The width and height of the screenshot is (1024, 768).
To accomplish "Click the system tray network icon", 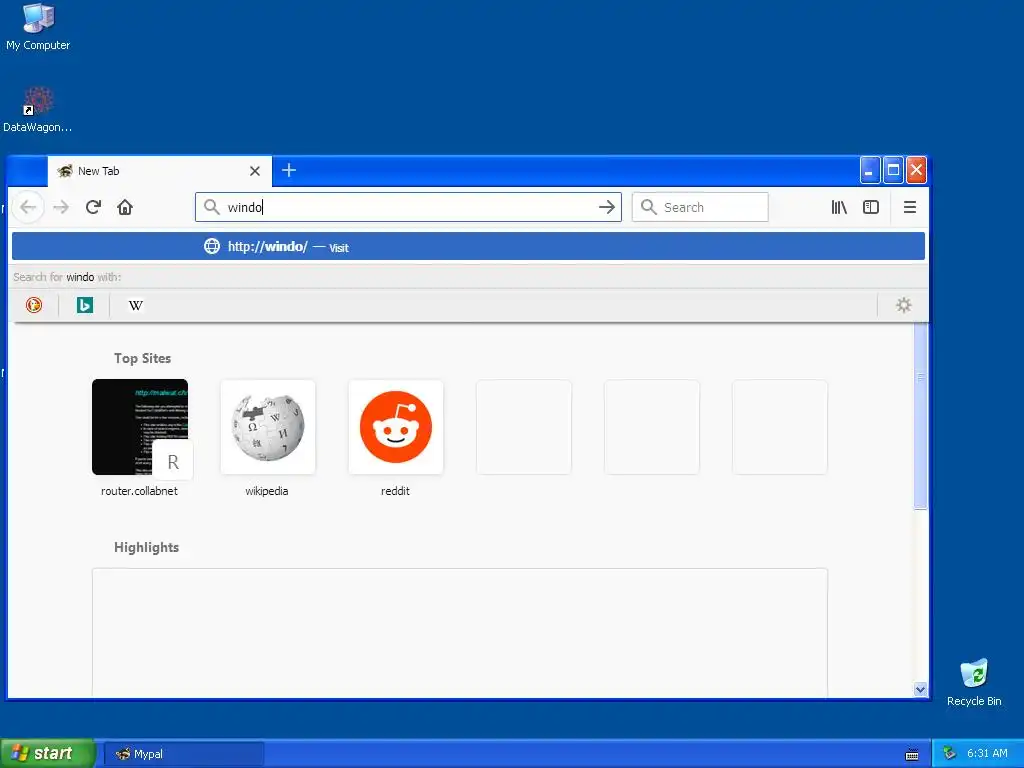I will [x=950, y=754].
